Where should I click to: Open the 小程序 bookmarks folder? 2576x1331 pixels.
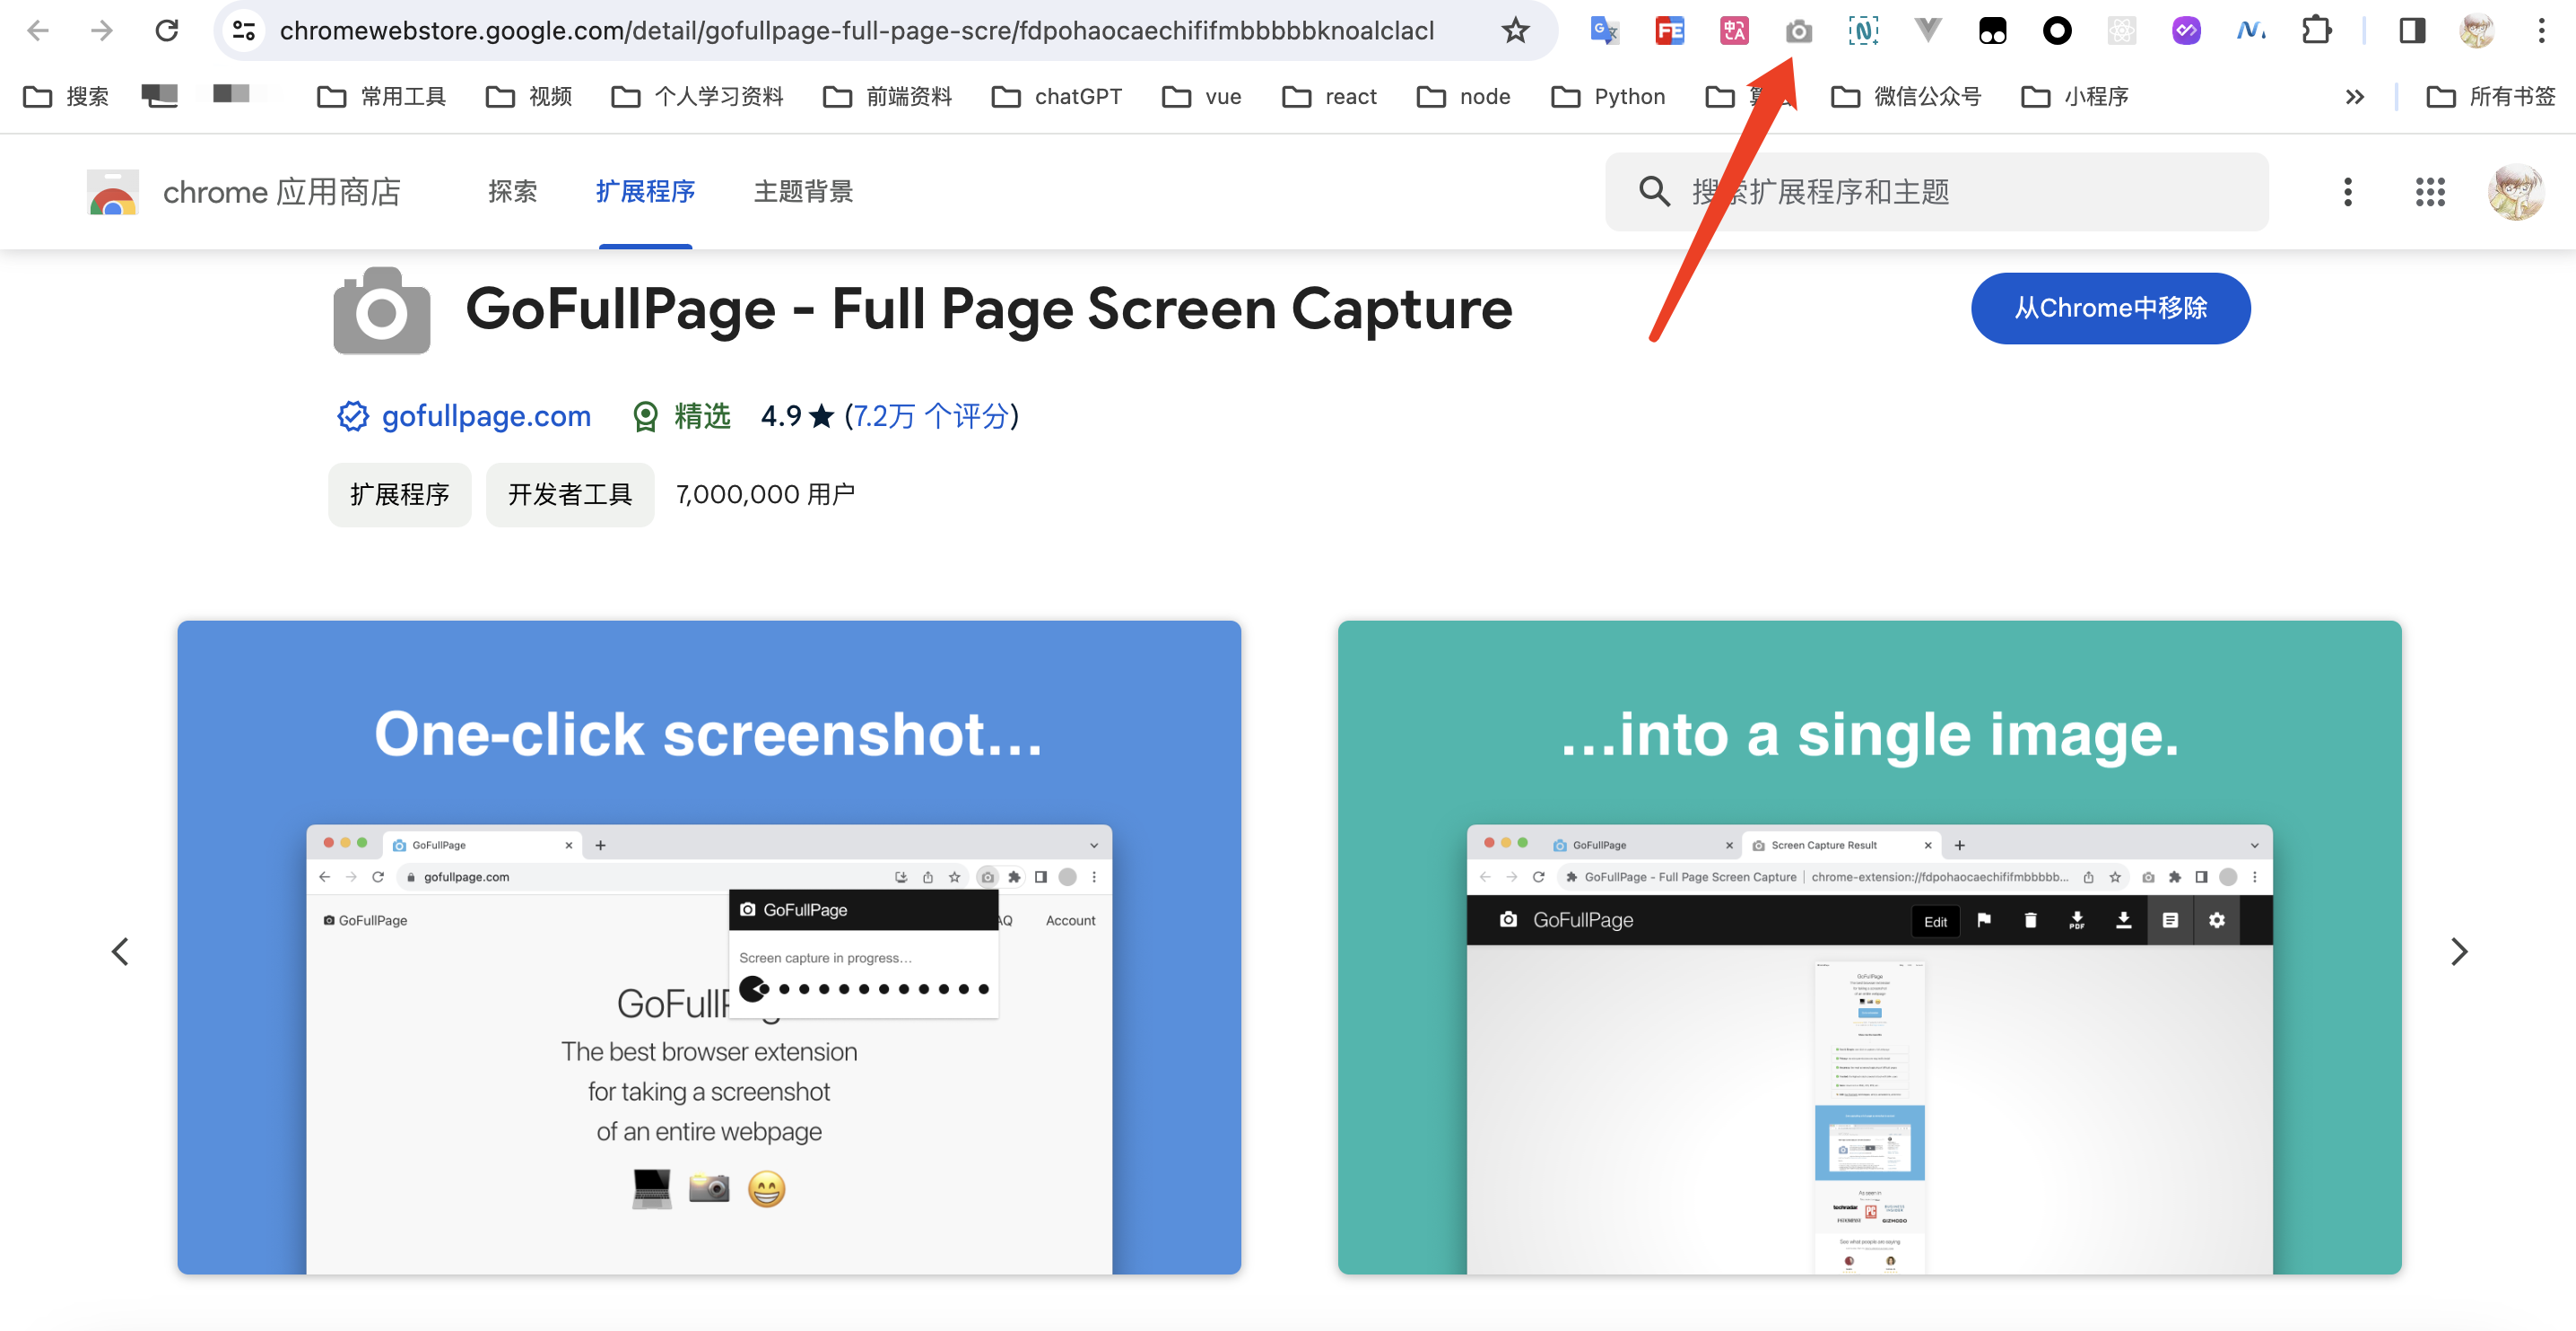[2075, 96]
